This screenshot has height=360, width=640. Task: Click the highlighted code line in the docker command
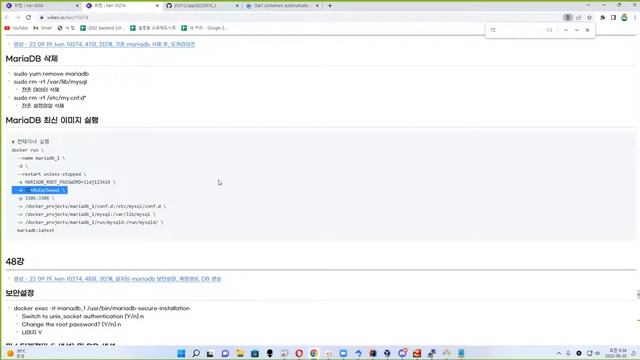click(40, 190)
